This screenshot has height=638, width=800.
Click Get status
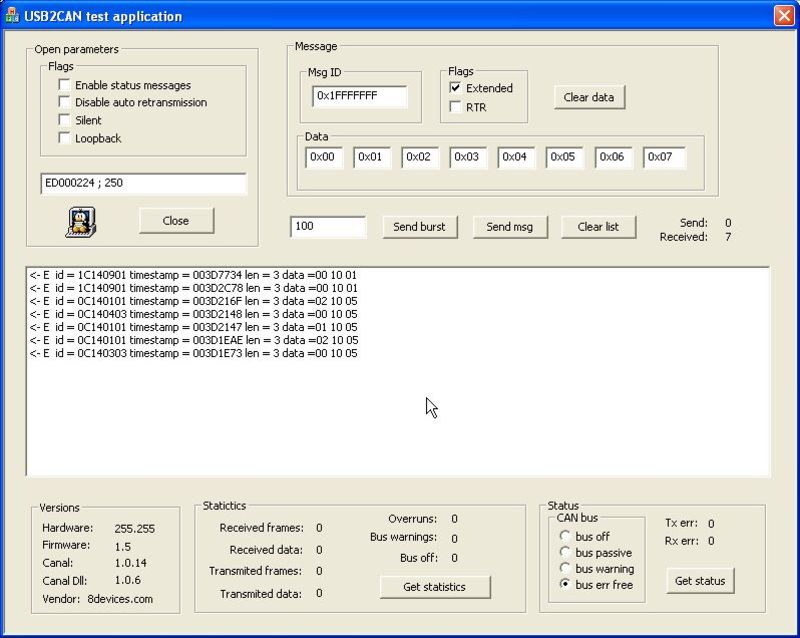coord(700,580)
